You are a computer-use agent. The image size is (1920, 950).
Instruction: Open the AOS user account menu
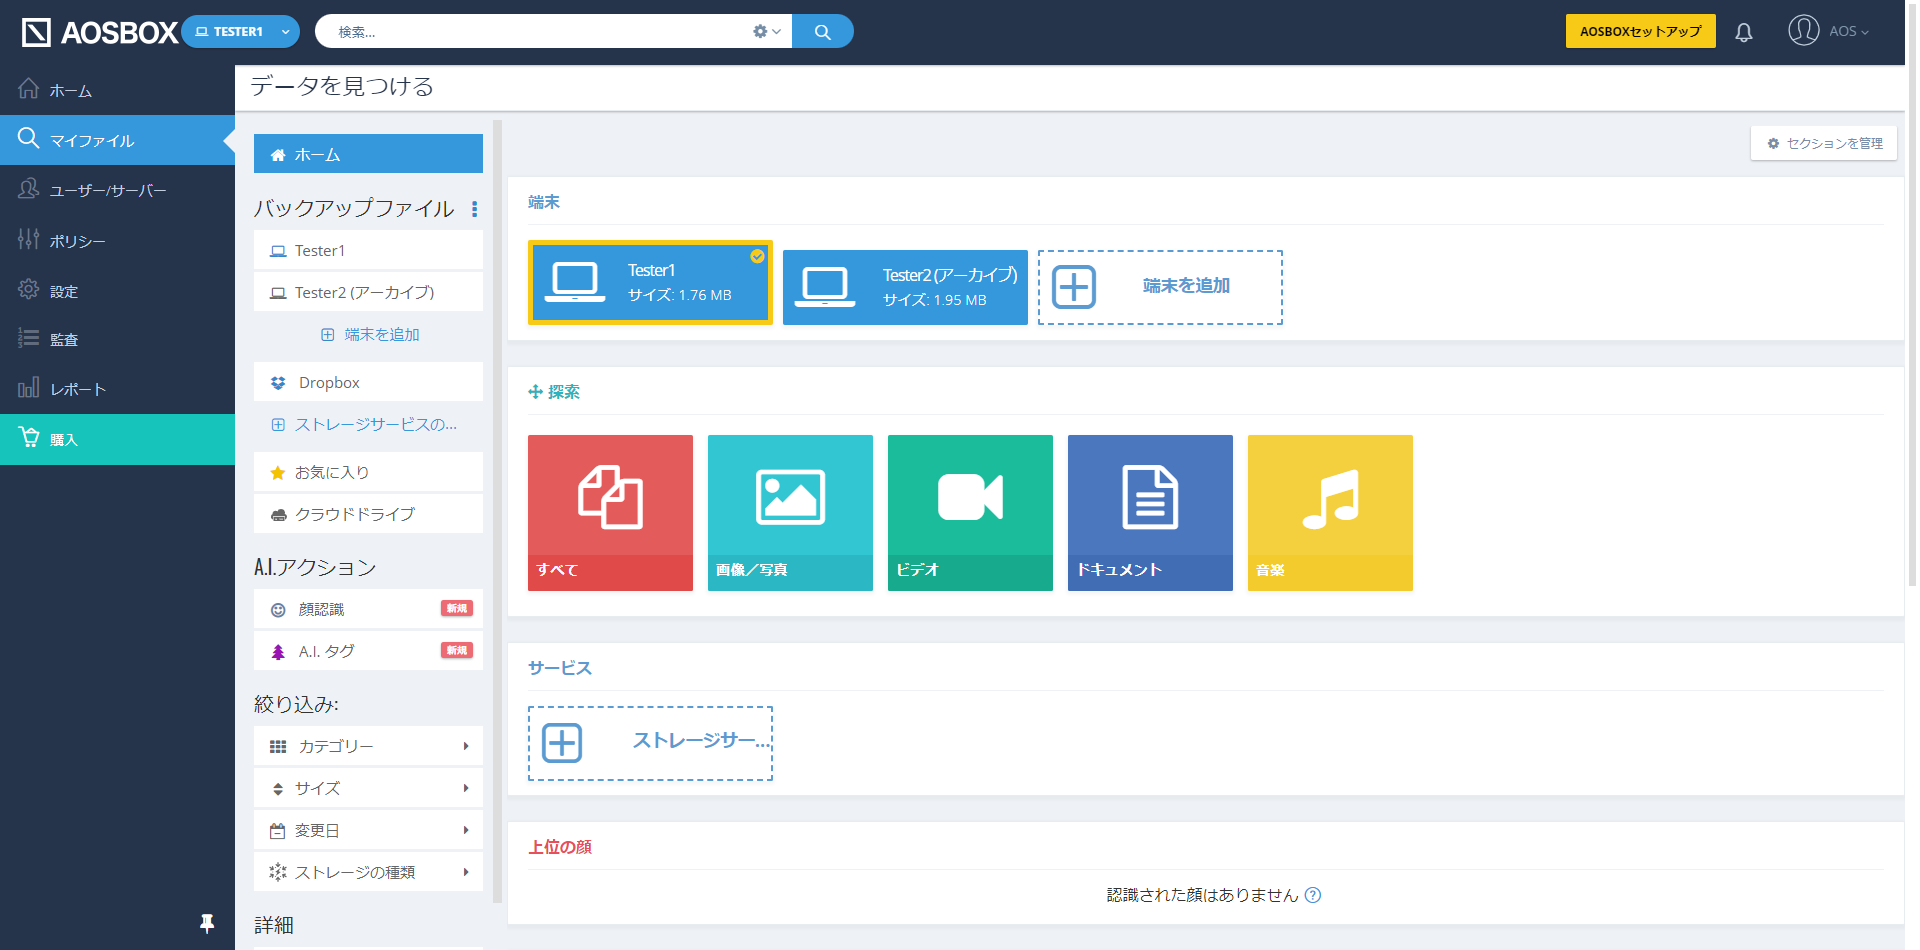pyautogui.click(x=1828, y=31)
